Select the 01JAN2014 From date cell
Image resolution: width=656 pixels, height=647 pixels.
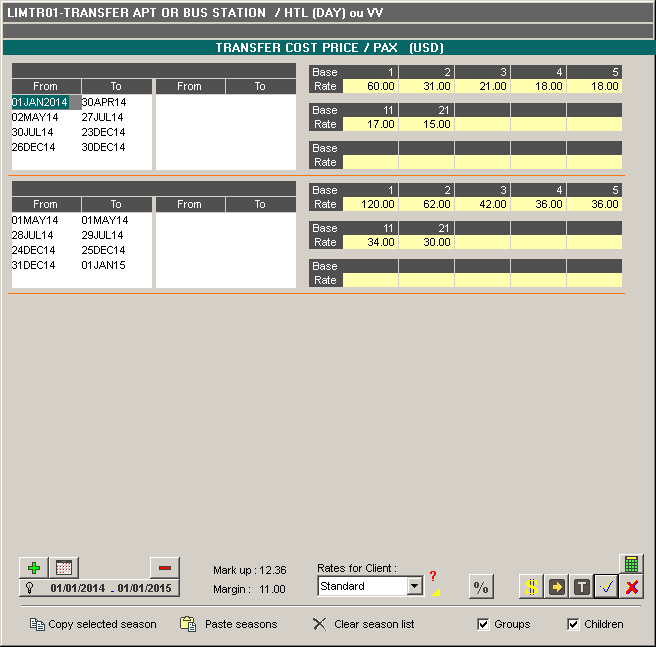pos(41,102)
